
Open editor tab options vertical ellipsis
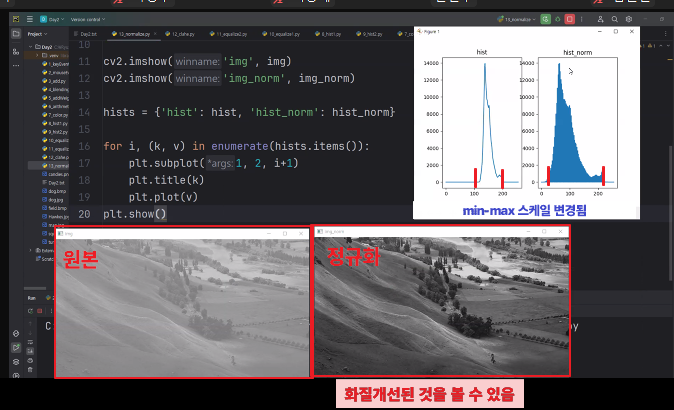(x=665, y=34)
